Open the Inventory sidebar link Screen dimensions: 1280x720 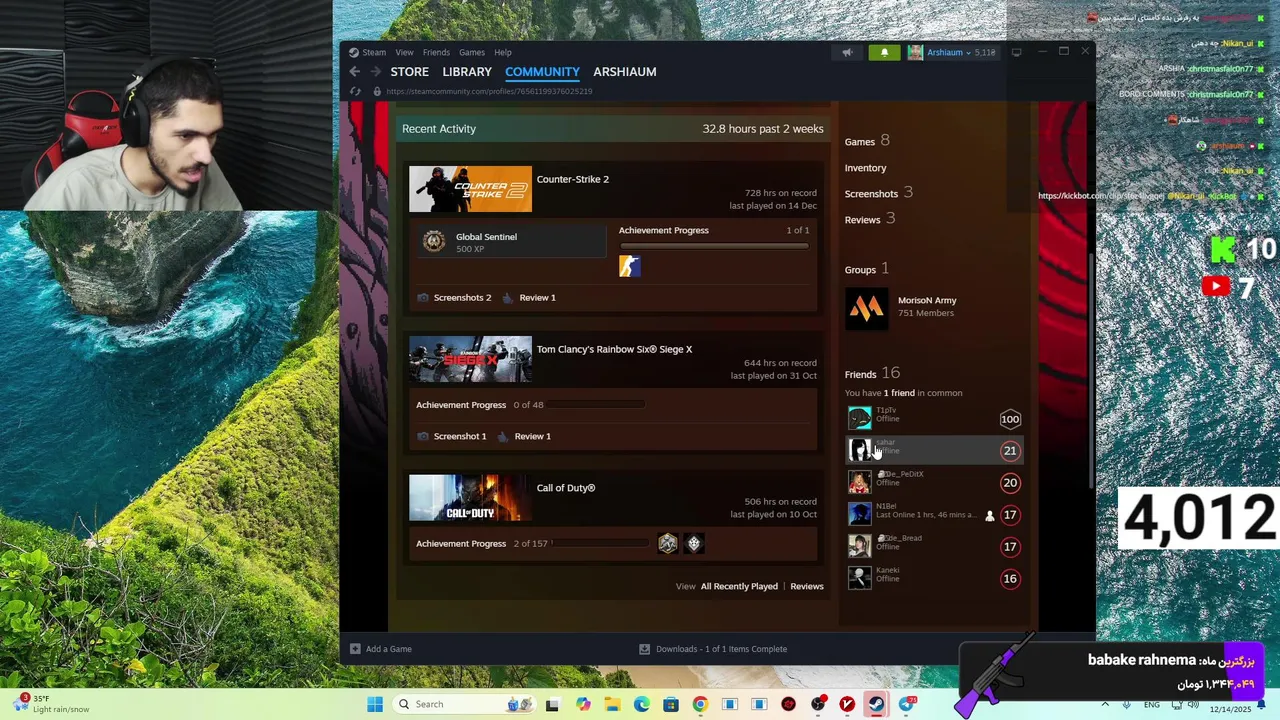[x=866, y=168]
